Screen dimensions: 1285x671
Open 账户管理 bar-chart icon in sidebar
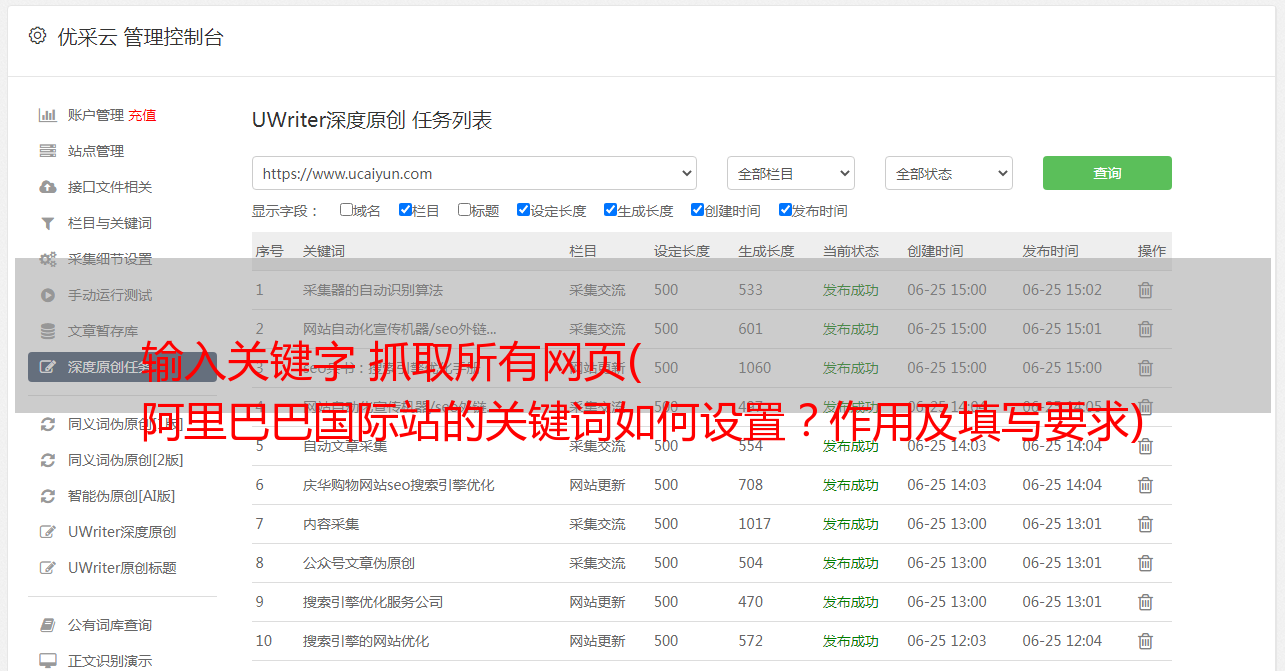[x=47, y=115]
